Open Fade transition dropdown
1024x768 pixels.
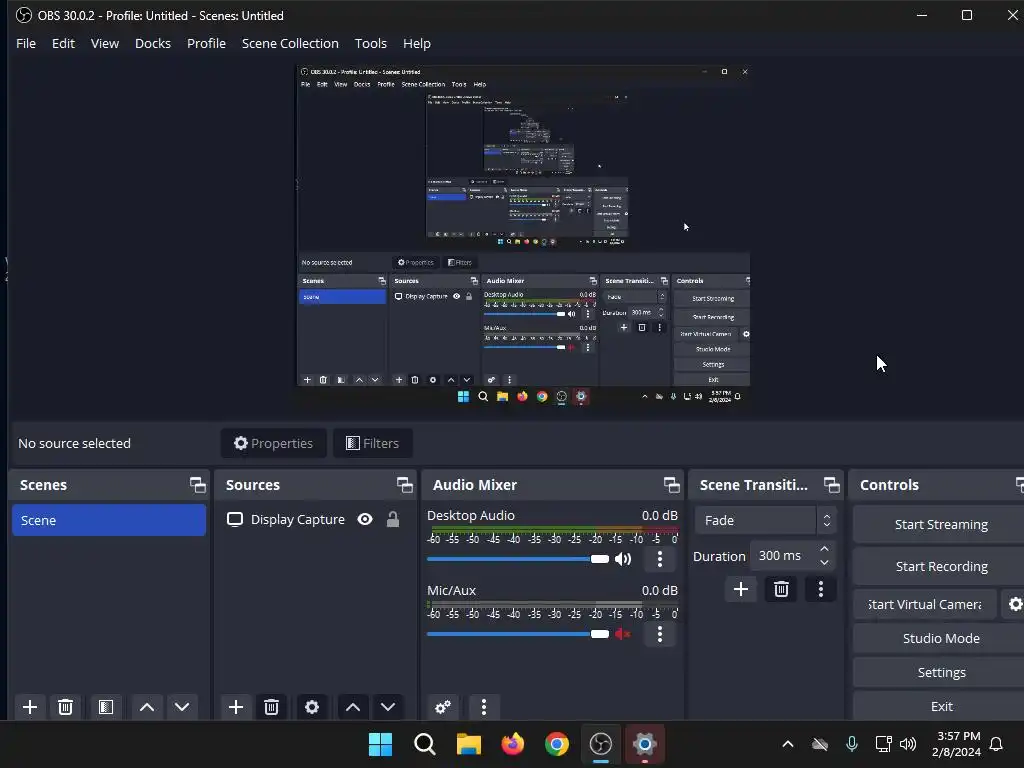(x=764, y=520)
